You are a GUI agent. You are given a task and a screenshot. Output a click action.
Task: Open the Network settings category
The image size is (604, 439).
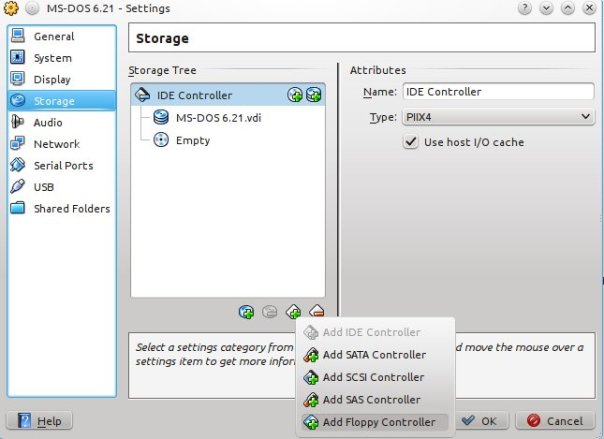(x=62, y=144)
